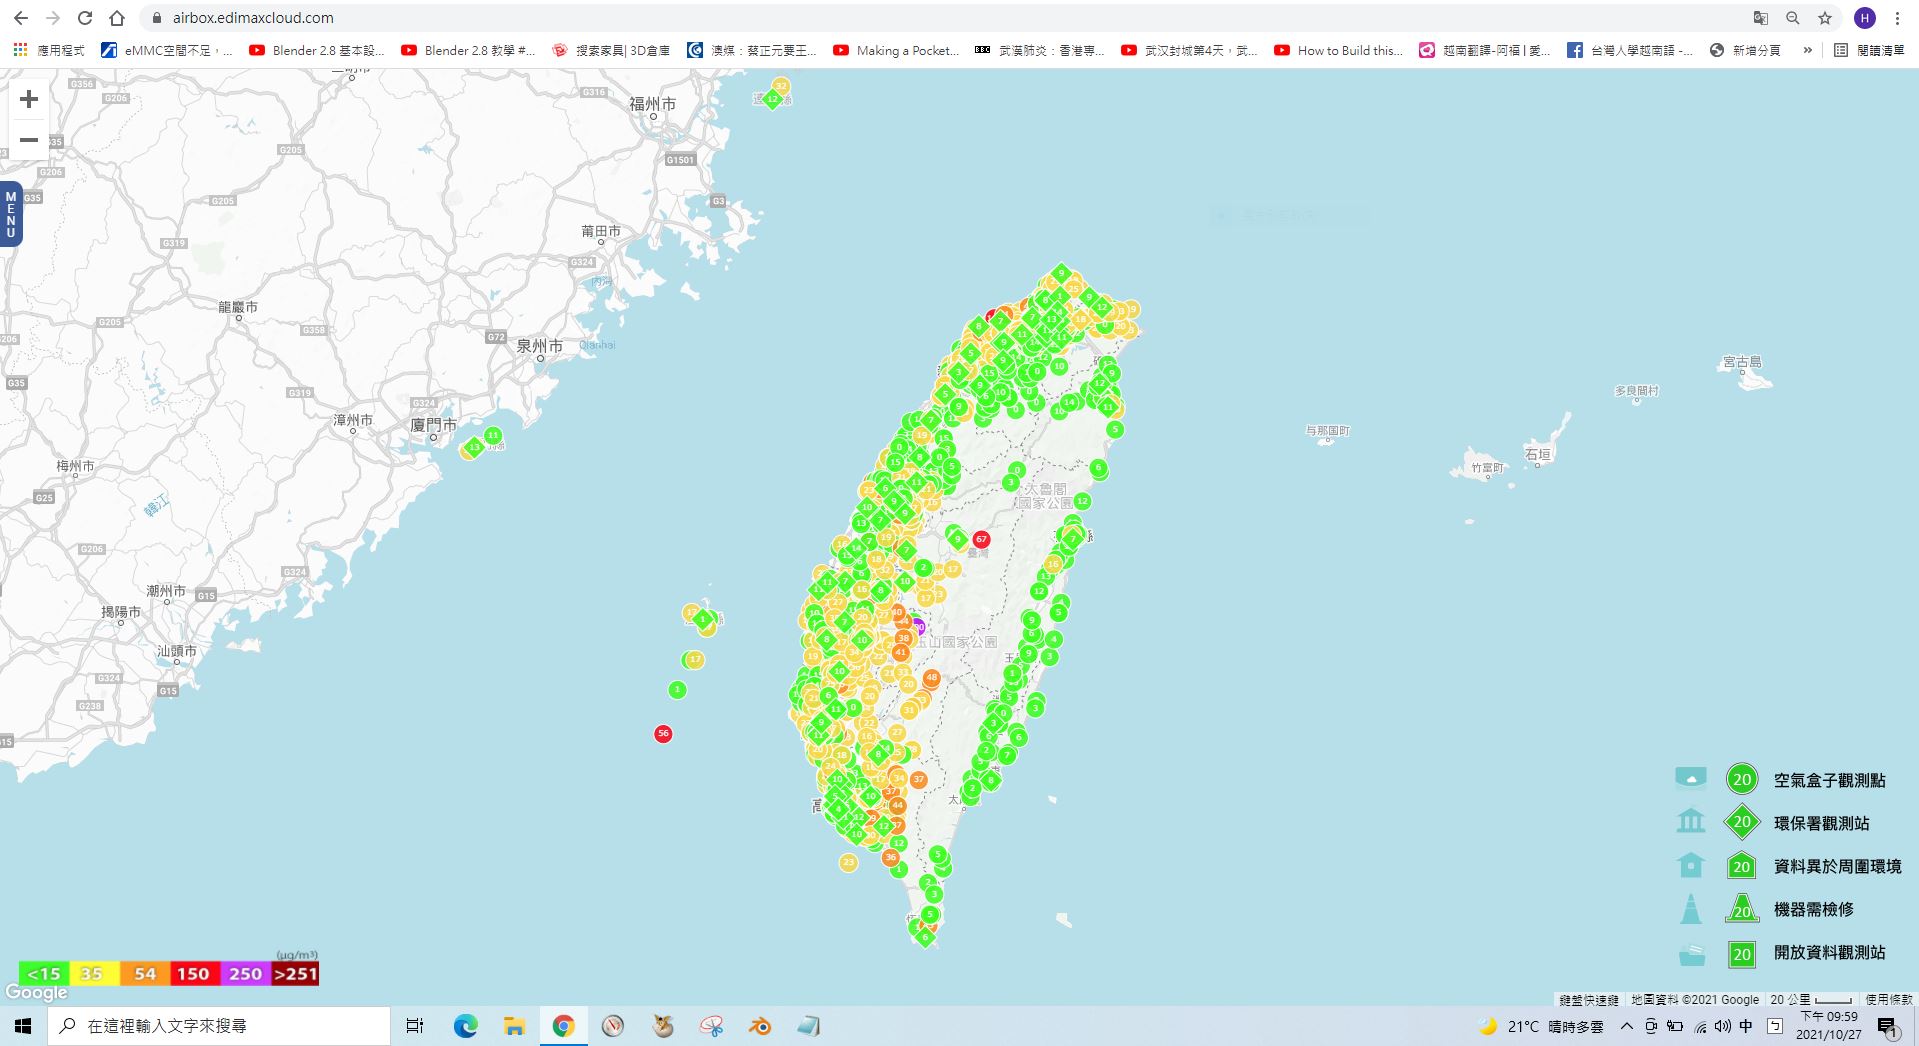Open Blender from the taskbar
Screen dimensions: 1919x1046
click(x=761, y=1026)
